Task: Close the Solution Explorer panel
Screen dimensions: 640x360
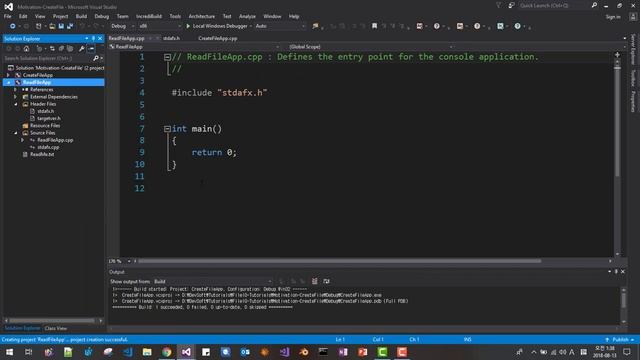Action: [100, 38]
